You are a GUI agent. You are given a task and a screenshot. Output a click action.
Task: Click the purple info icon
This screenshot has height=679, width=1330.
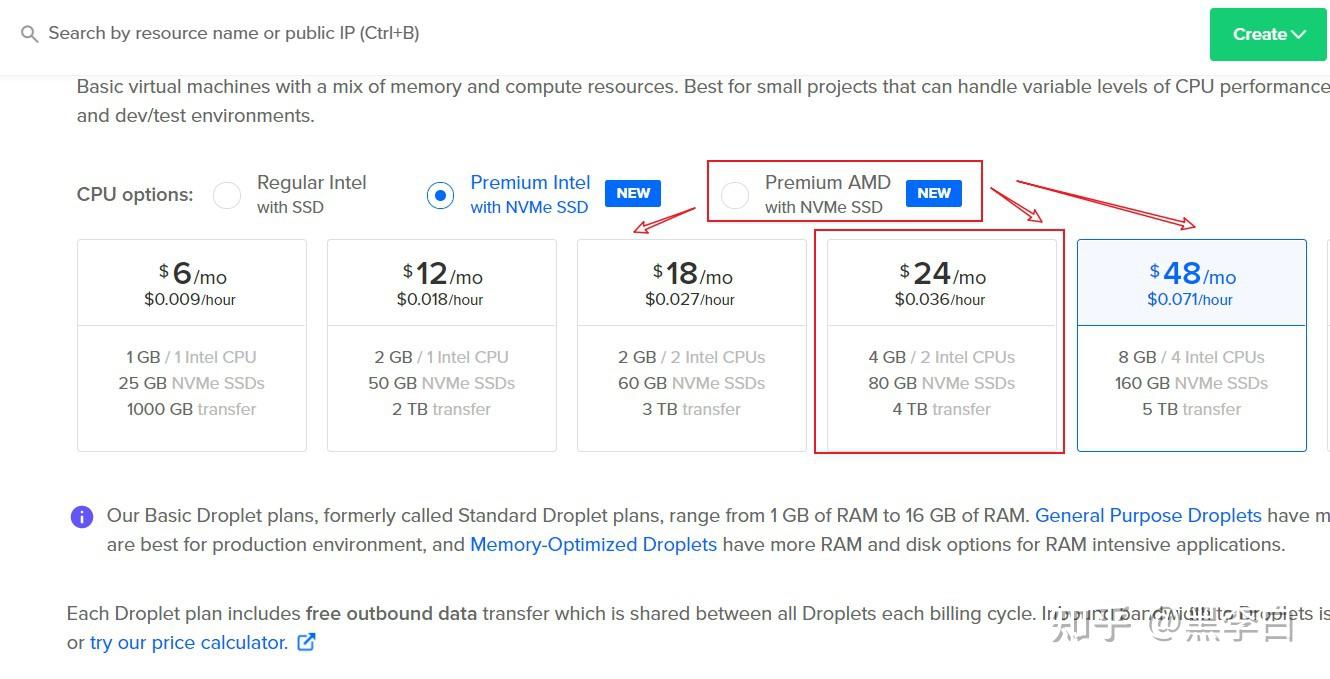click(82, 517)
